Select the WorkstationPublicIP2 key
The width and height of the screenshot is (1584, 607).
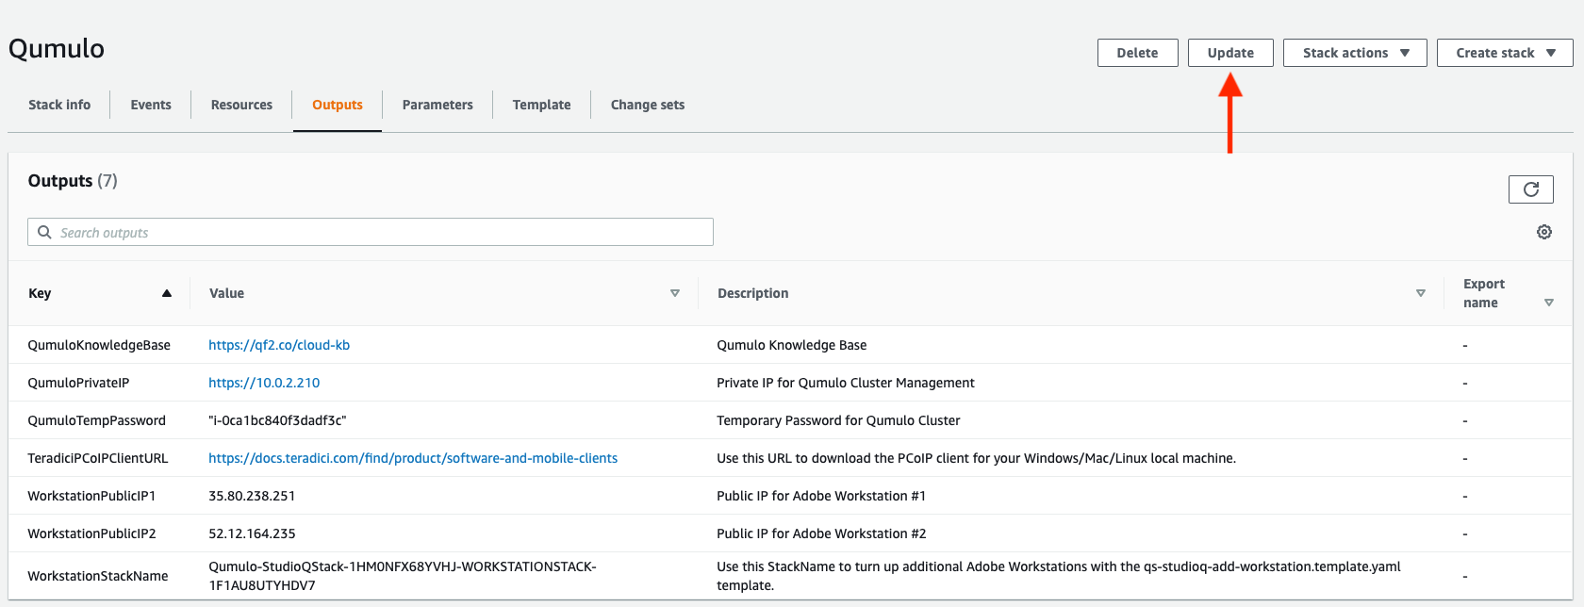[x=91, y=534]
